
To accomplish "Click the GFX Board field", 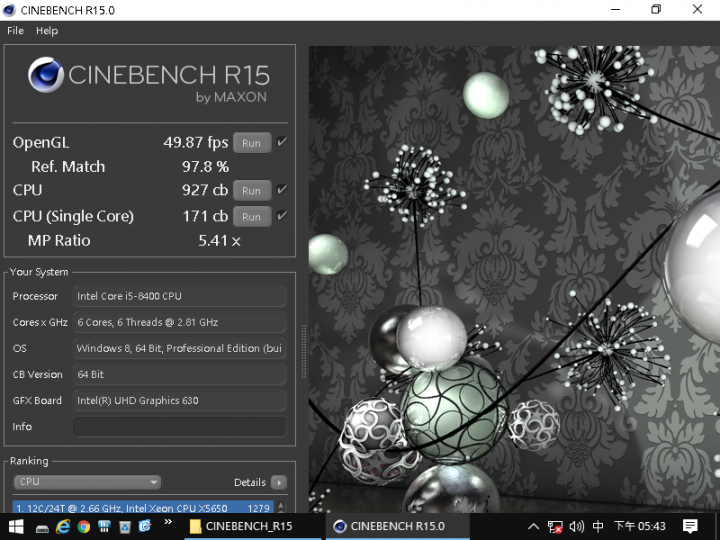I will click(180, 400).
